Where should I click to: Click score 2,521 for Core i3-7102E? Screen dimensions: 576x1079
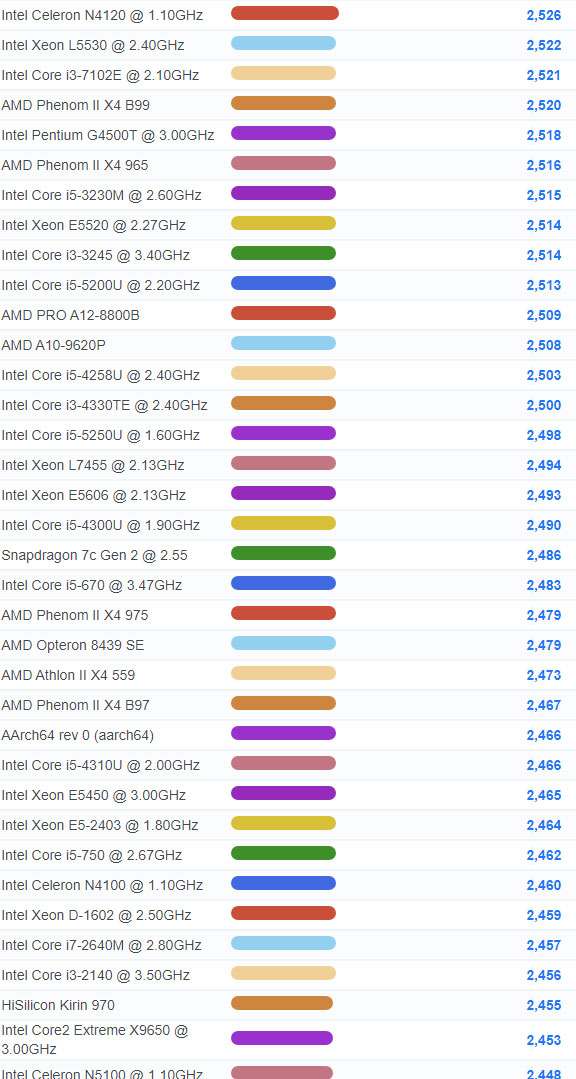544,75
